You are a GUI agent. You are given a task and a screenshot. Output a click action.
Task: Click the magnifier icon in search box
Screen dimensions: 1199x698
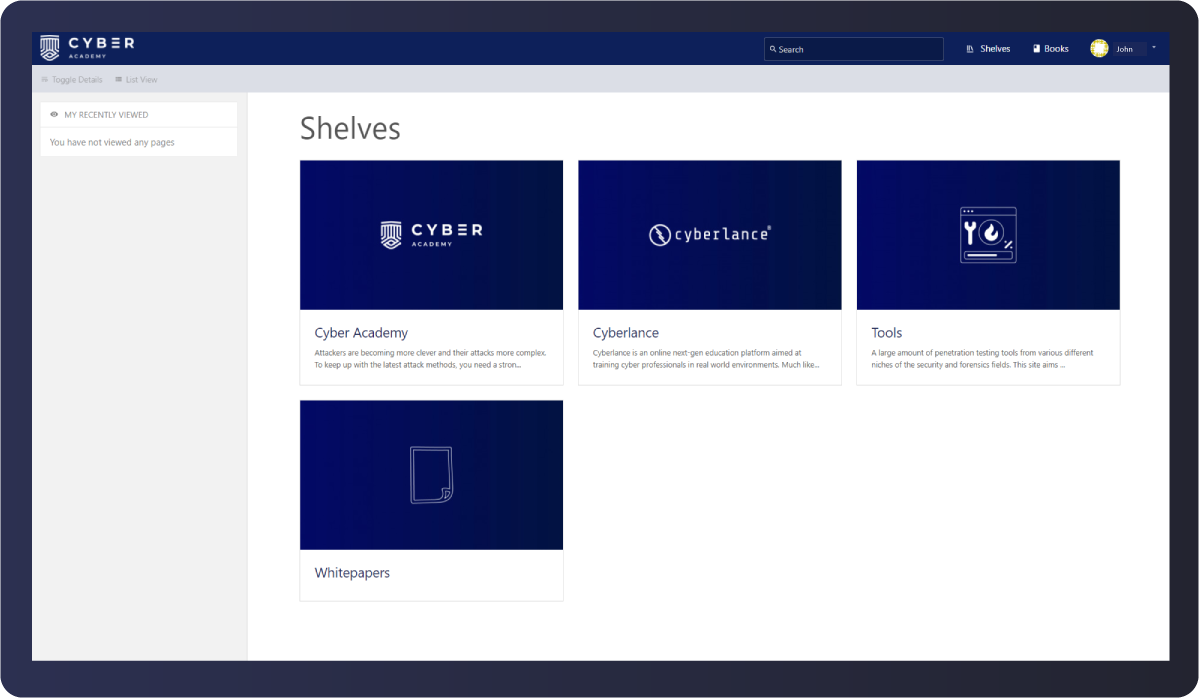point(773,49)
